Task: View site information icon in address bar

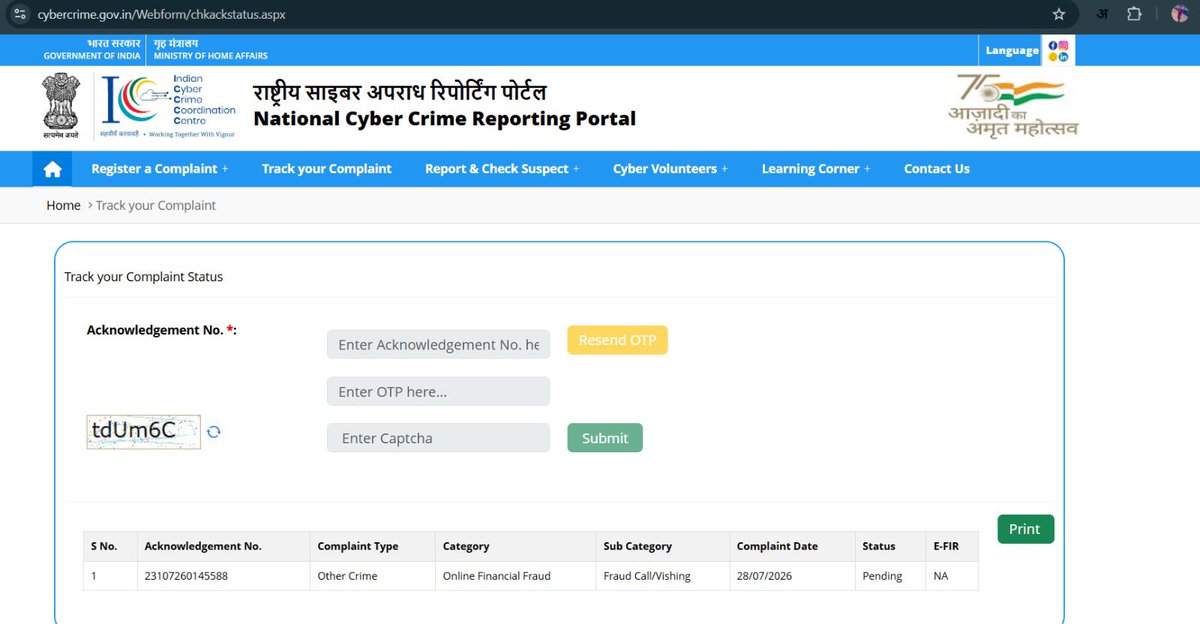Action: (19, 15)
